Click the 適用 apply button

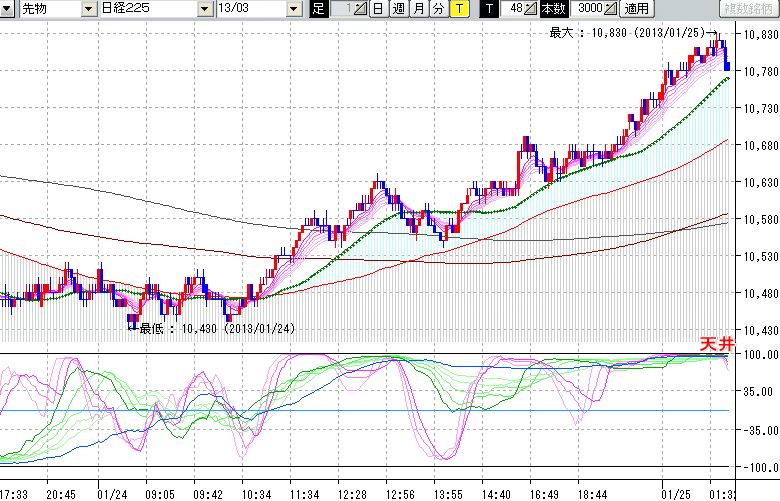(636, 9)
